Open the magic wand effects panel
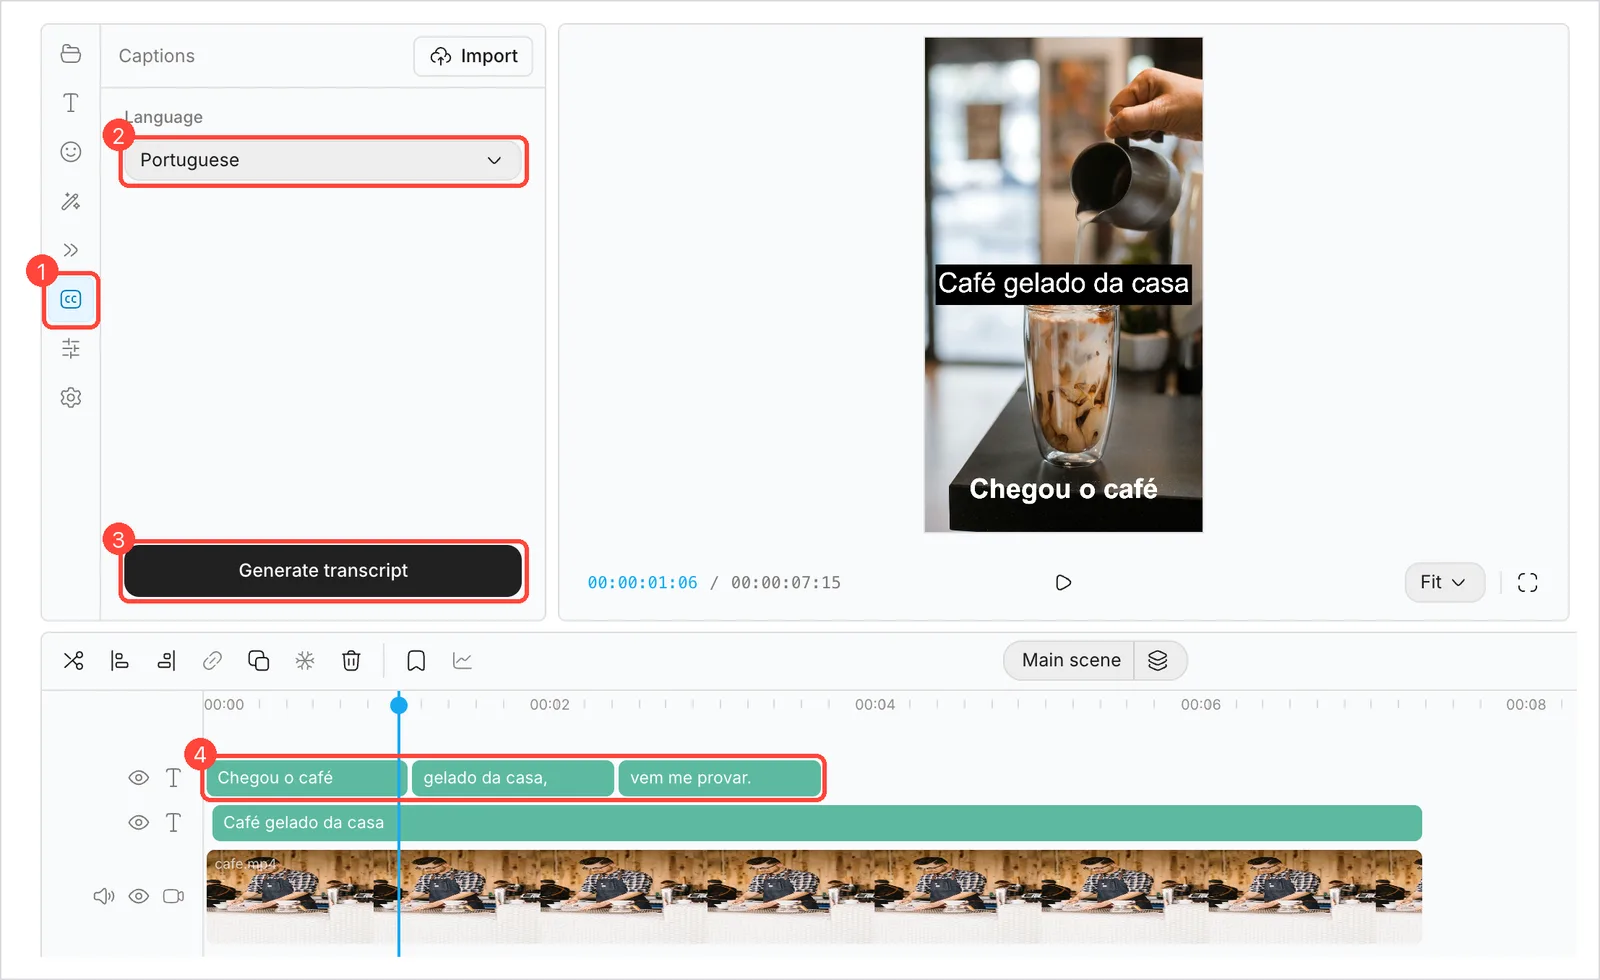The height and width of the screenshot is (980, 1600). point(71,201)
